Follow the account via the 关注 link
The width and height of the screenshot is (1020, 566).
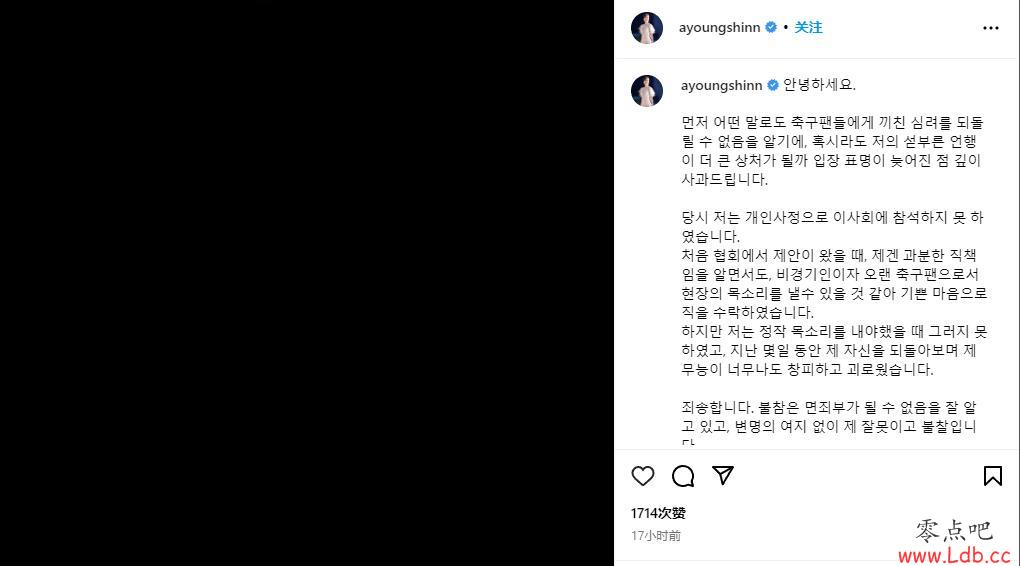(x=808, y=27)
